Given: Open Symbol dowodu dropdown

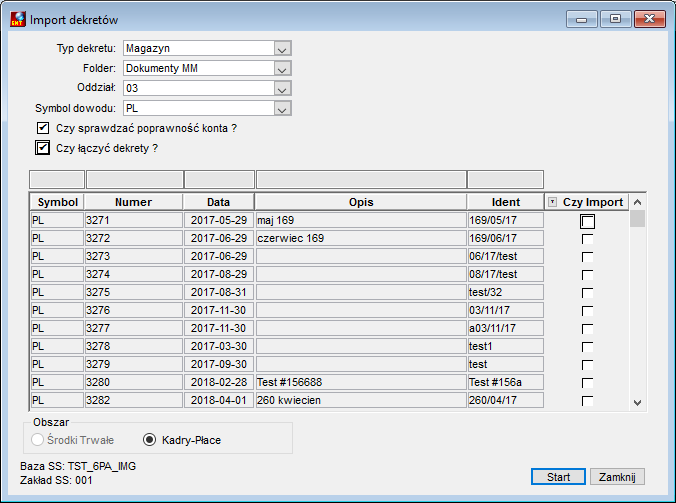Looking at the screenshot, I should coord(282,108).
